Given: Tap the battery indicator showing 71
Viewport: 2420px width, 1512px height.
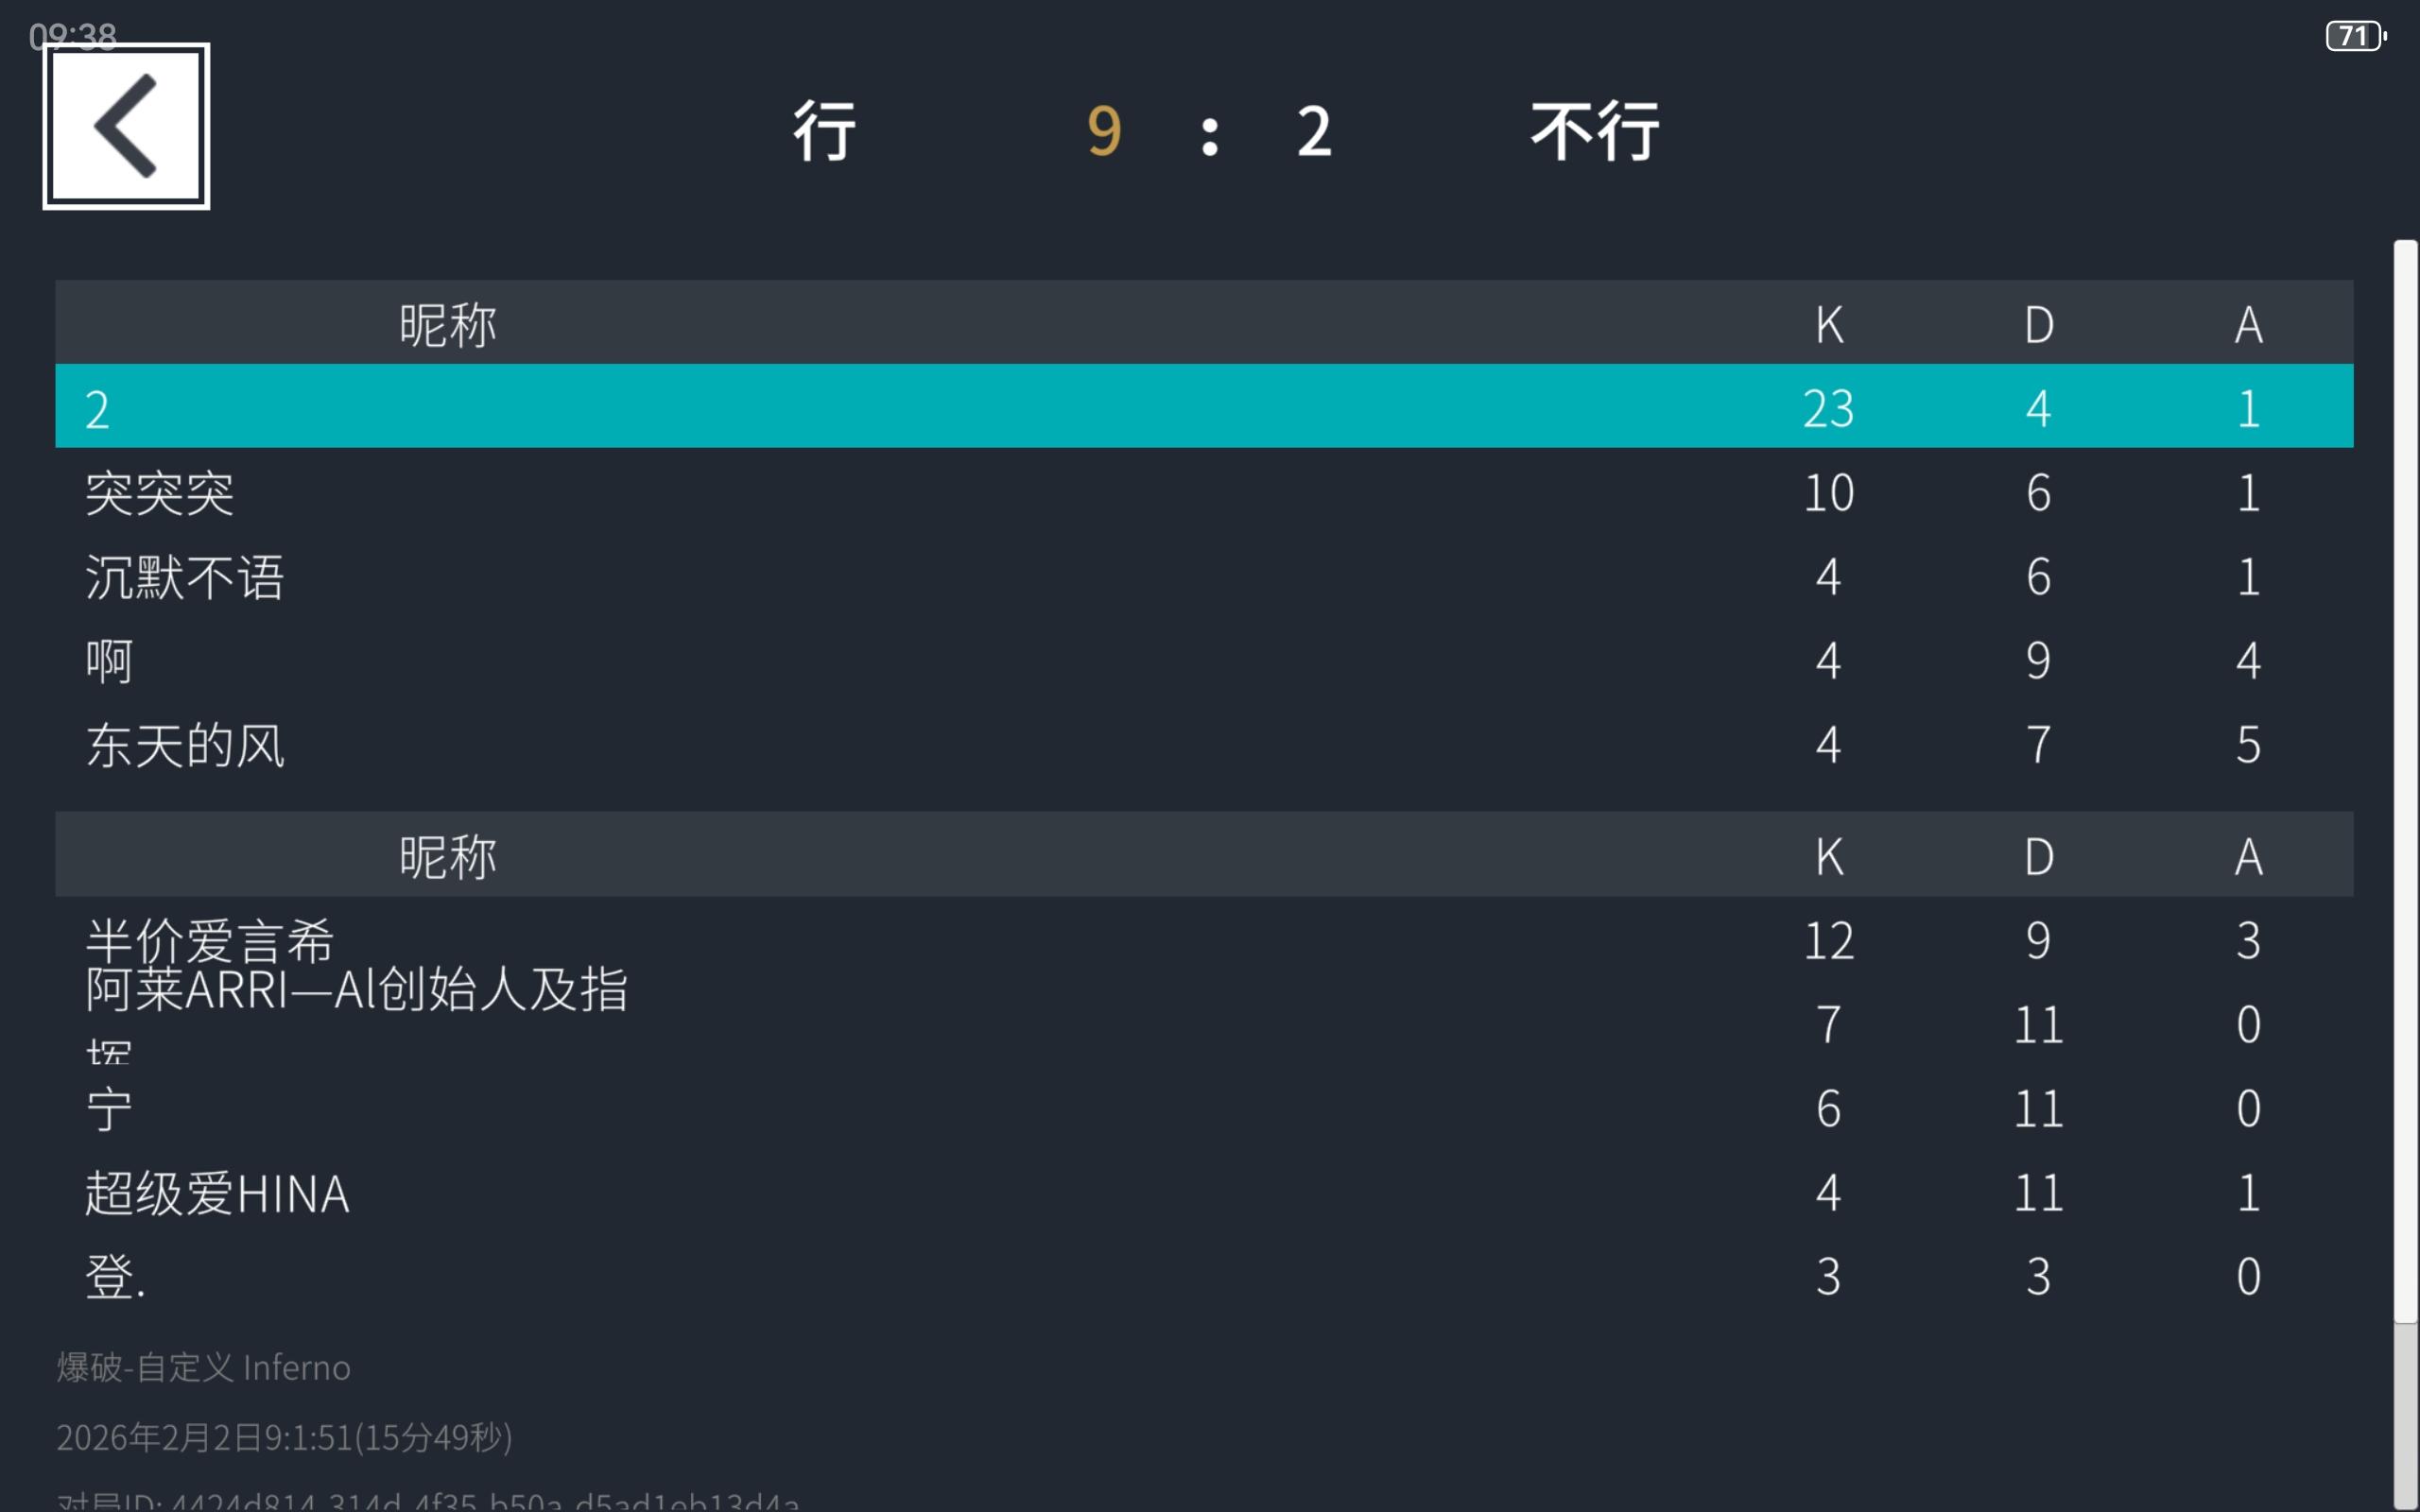Looking at the screenshot, I should pyautogui.click(x=2354, y=37).
